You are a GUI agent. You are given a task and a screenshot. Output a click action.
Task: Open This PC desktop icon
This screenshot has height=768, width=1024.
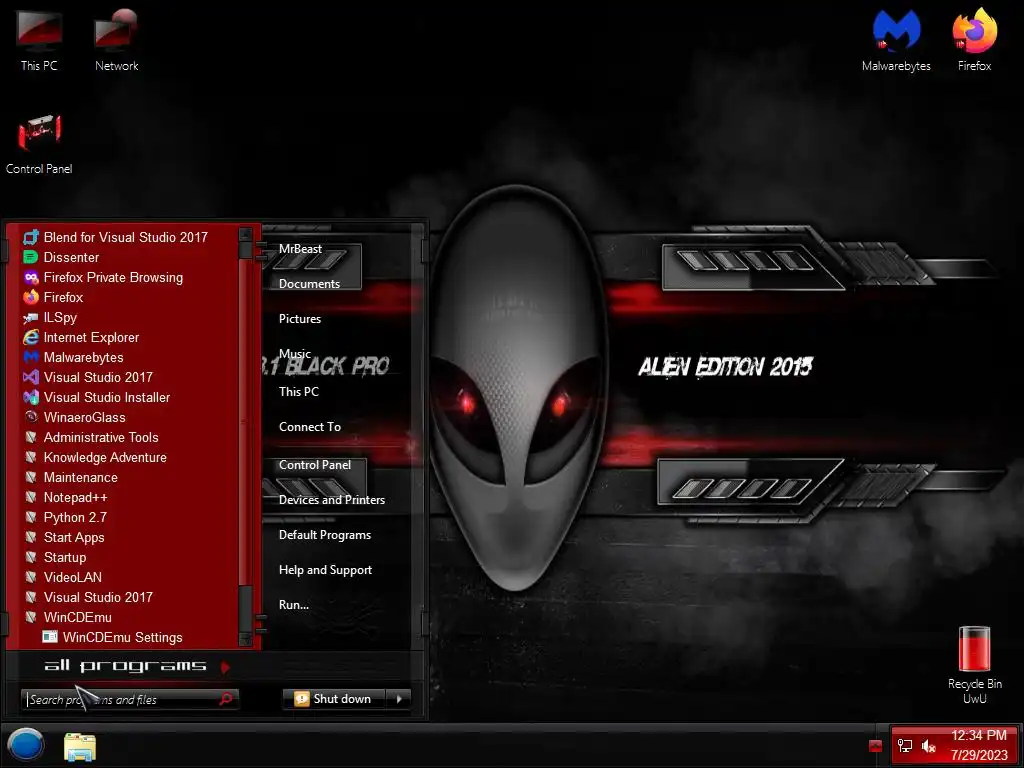[39, 40]
